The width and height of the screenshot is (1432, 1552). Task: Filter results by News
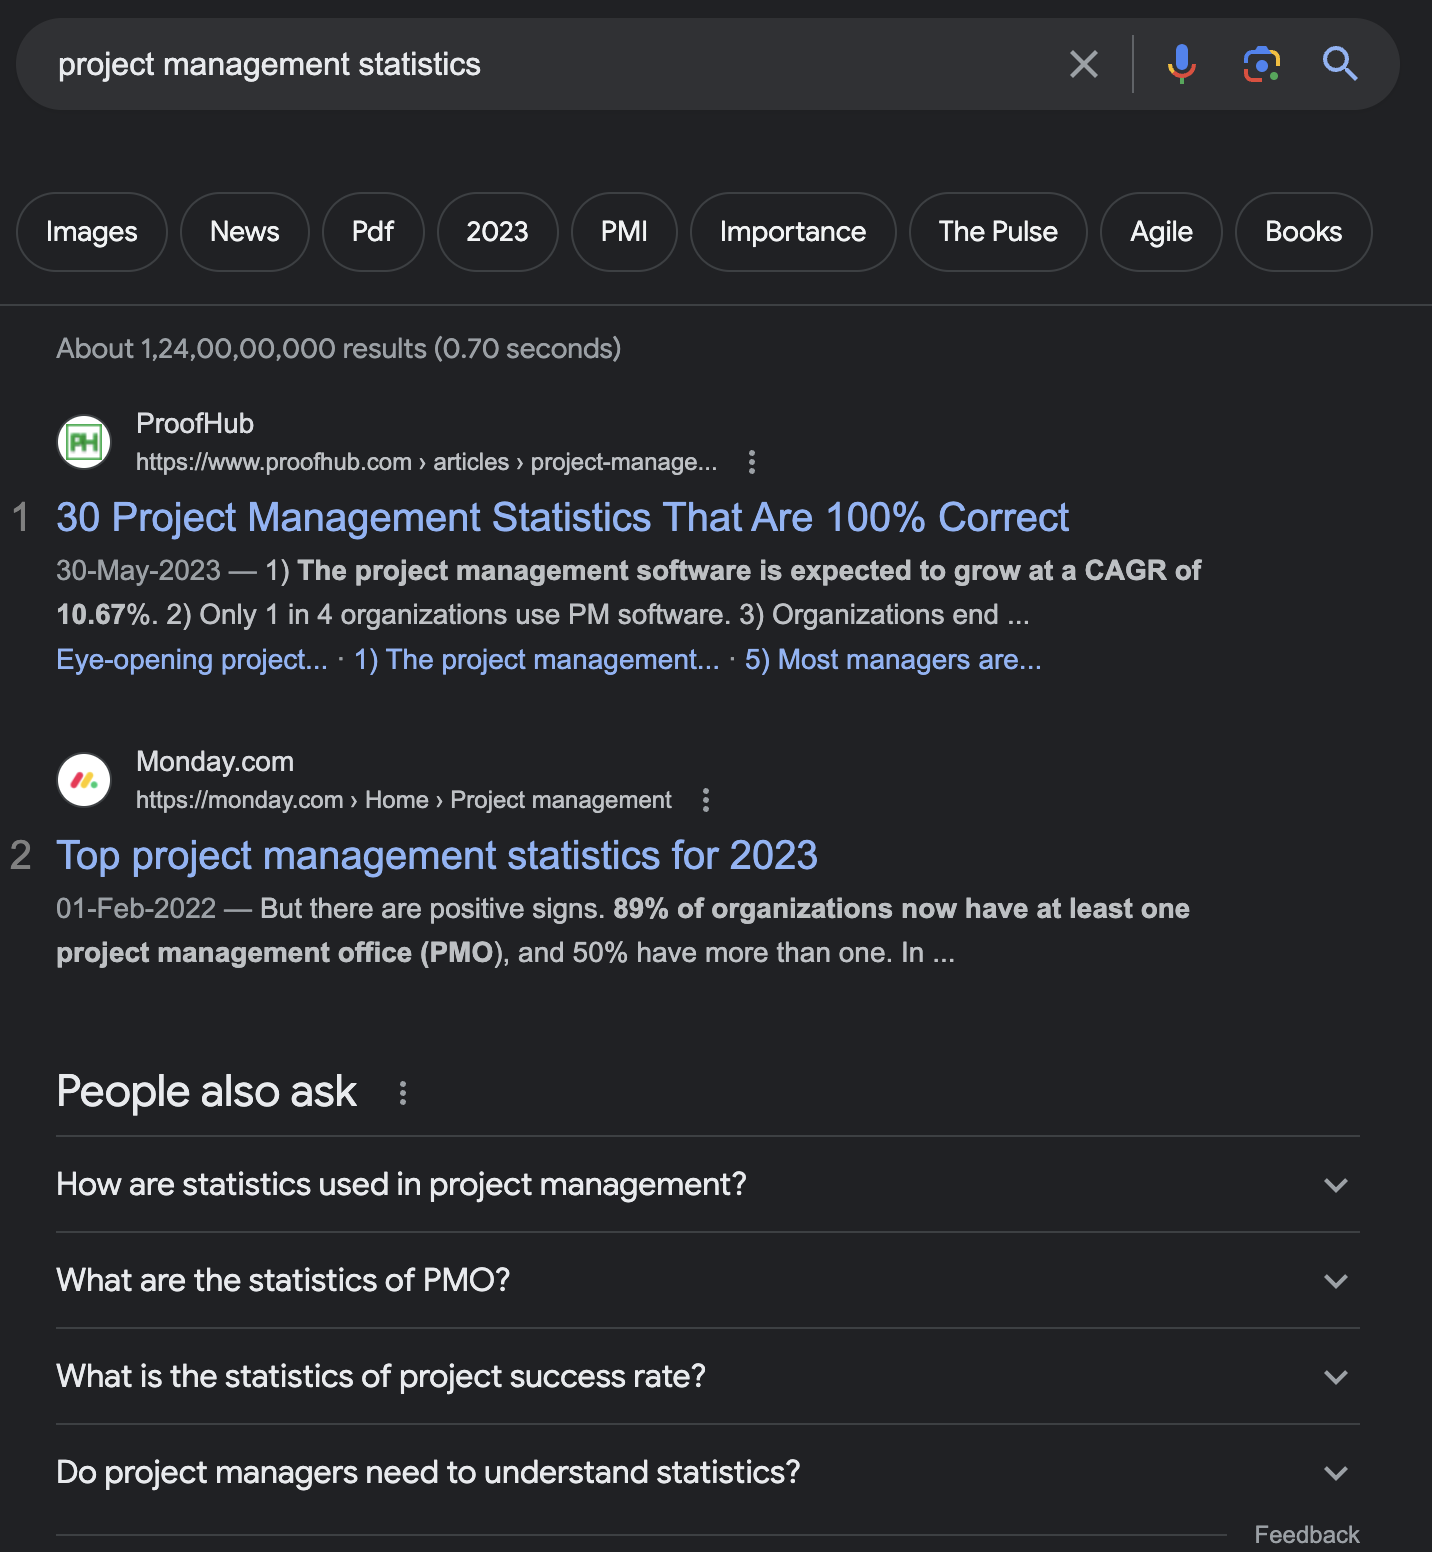point(245,232)
